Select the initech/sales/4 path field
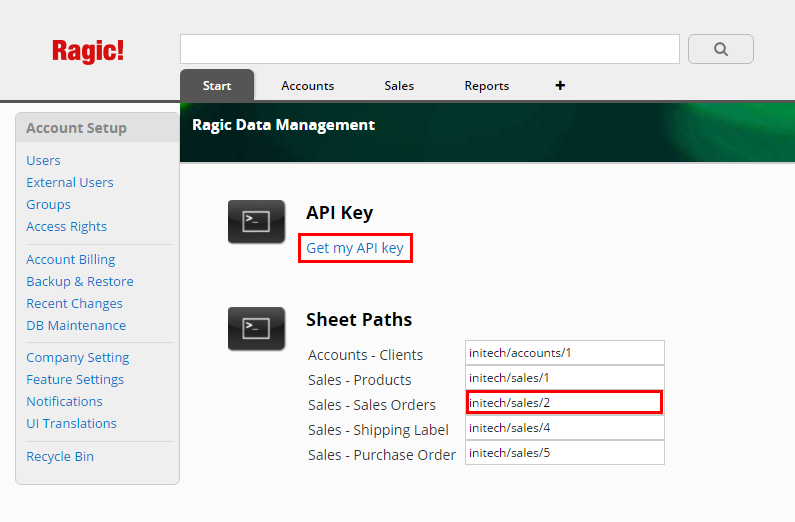The width and height of the screenshot is (795, 522). coord(565,428)
